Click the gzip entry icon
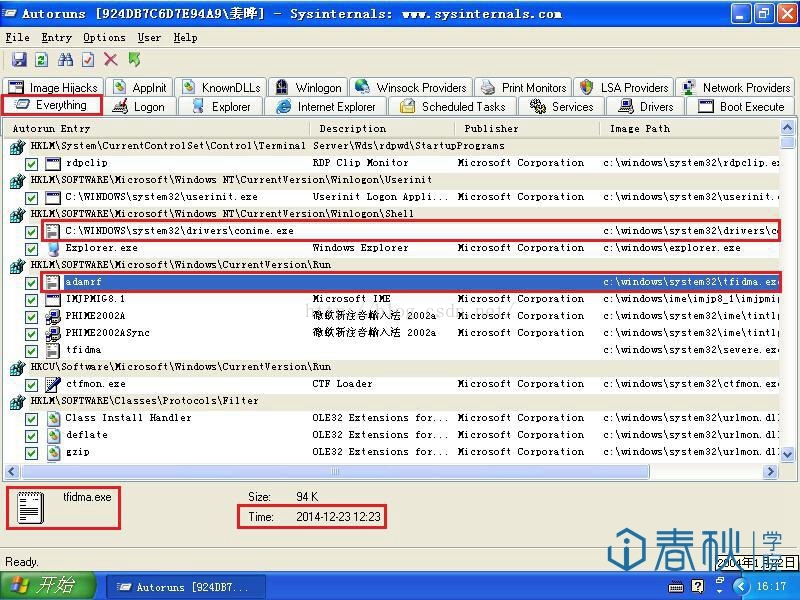This screenshot has height=600, width=800. 53,453
